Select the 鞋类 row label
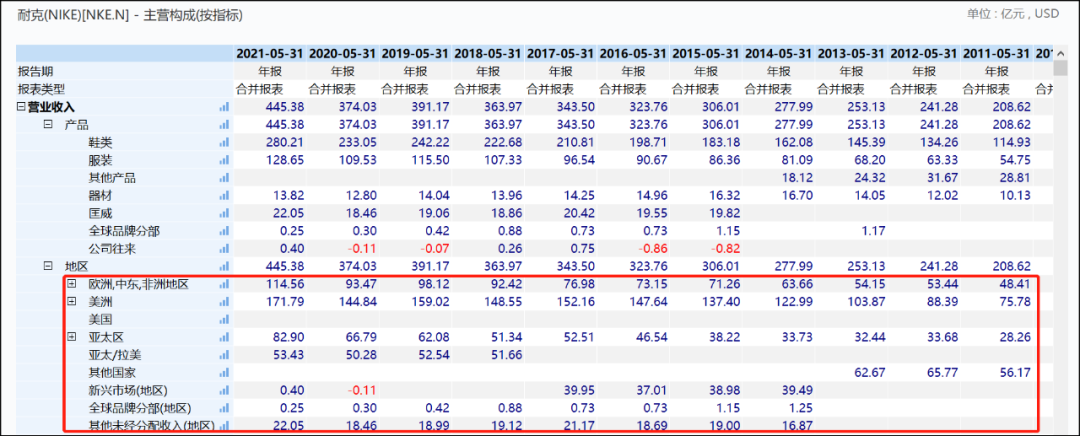Viewport: 1080px width, 436px height. pyautogui.click(x=99, y=143)
